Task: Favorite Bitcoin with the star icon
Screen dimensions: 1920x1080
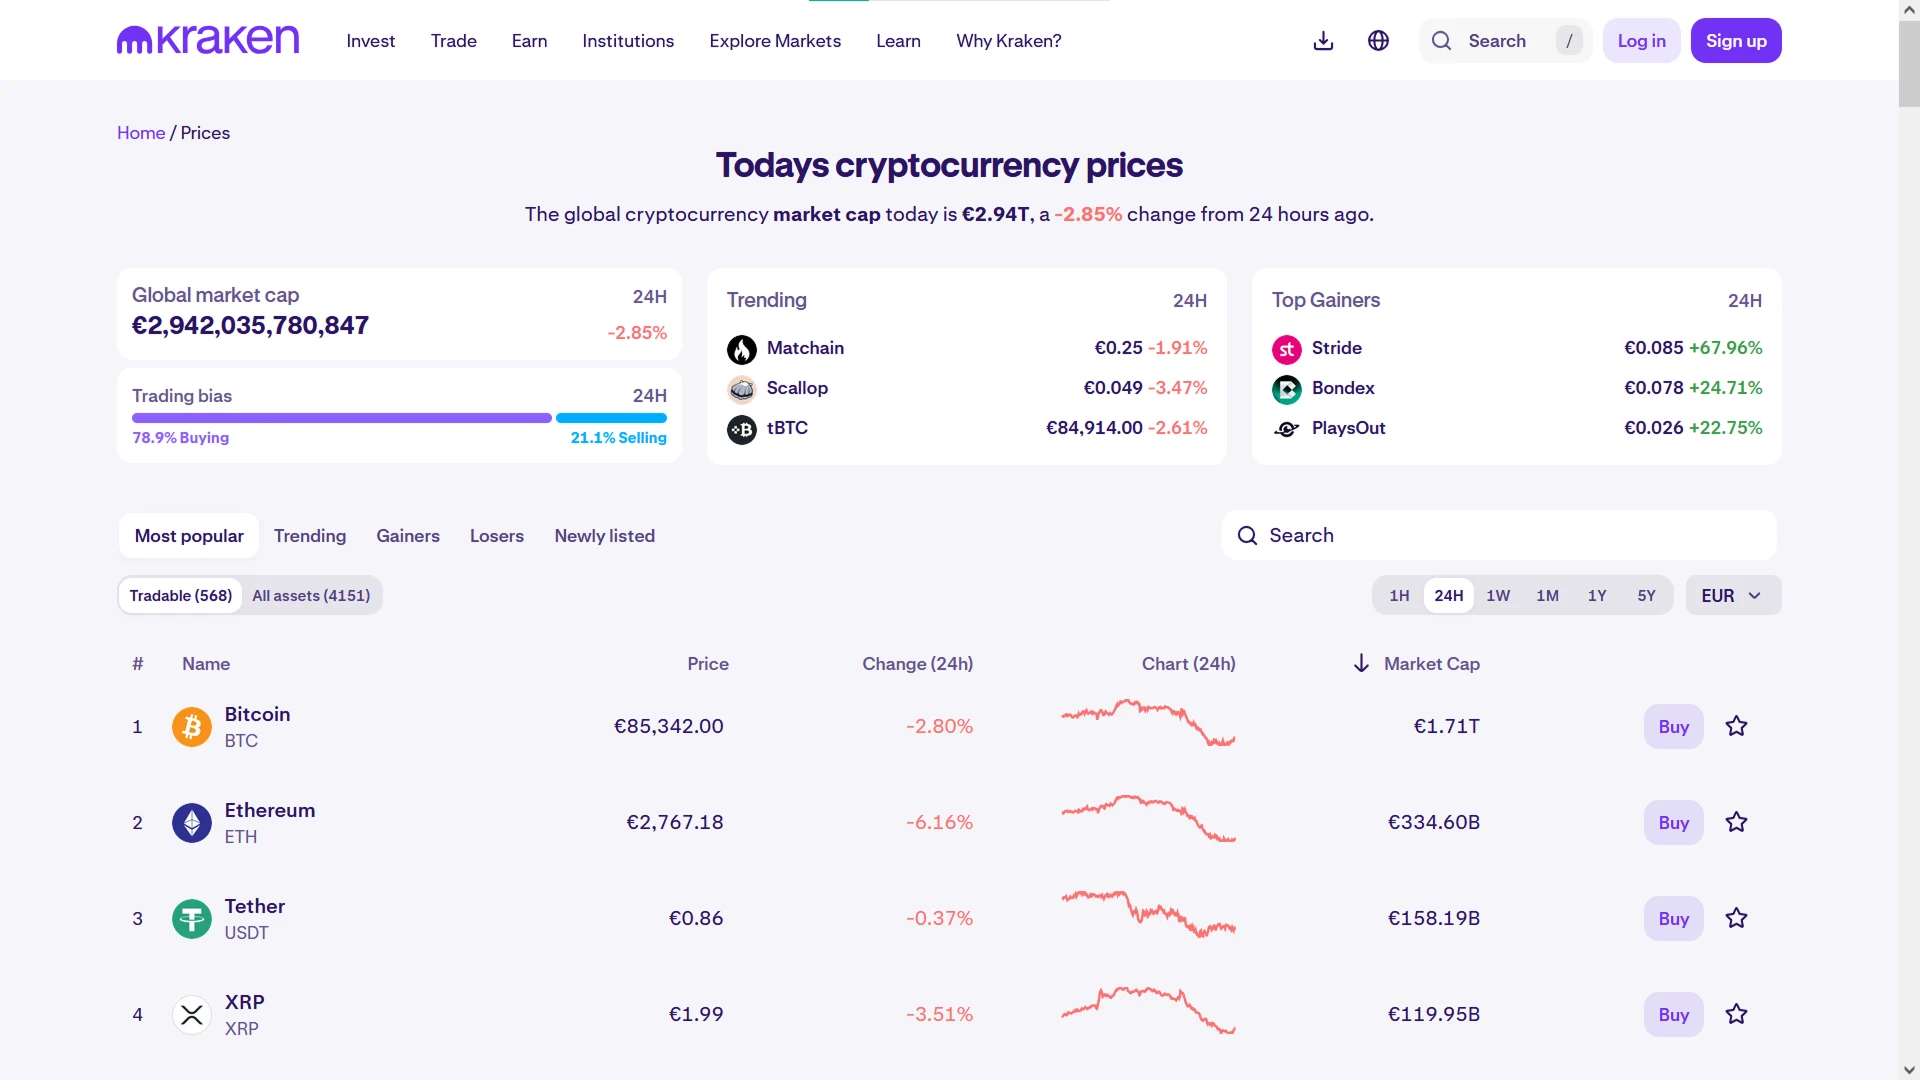Action: click(x=1736, y=726)
